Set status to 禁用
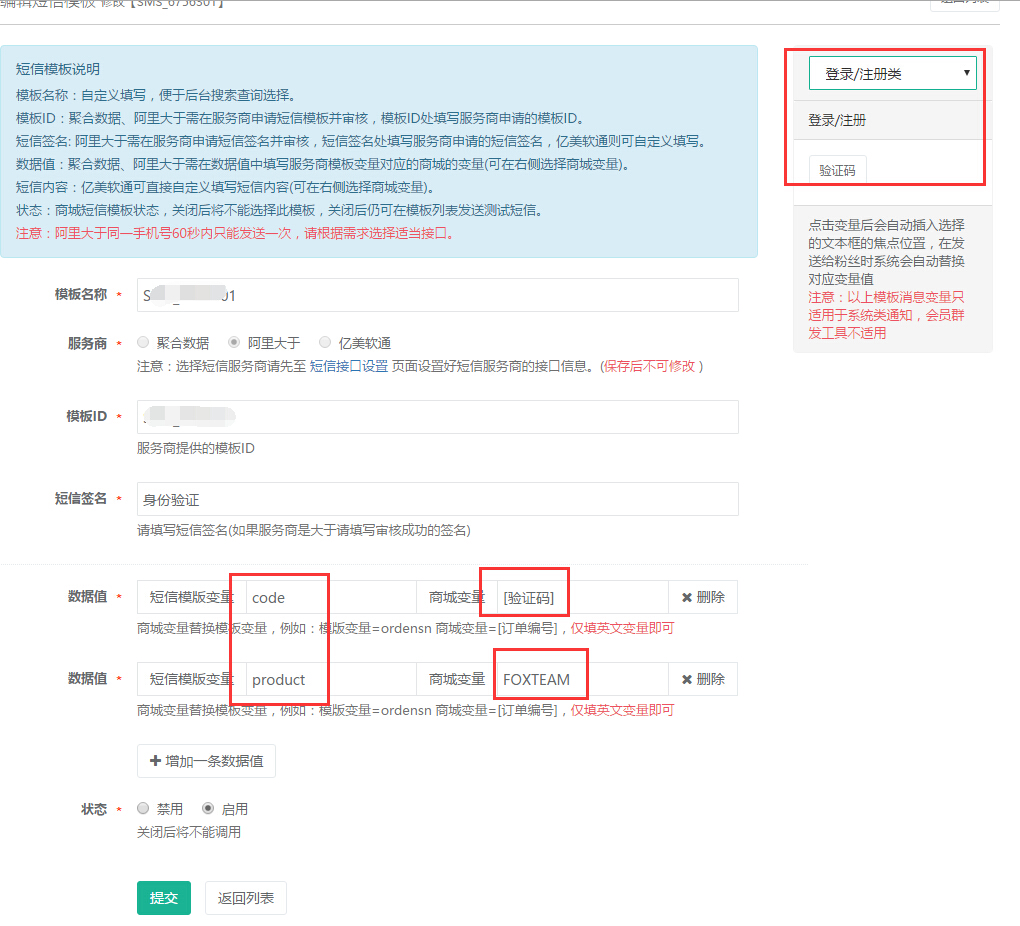 143,808
